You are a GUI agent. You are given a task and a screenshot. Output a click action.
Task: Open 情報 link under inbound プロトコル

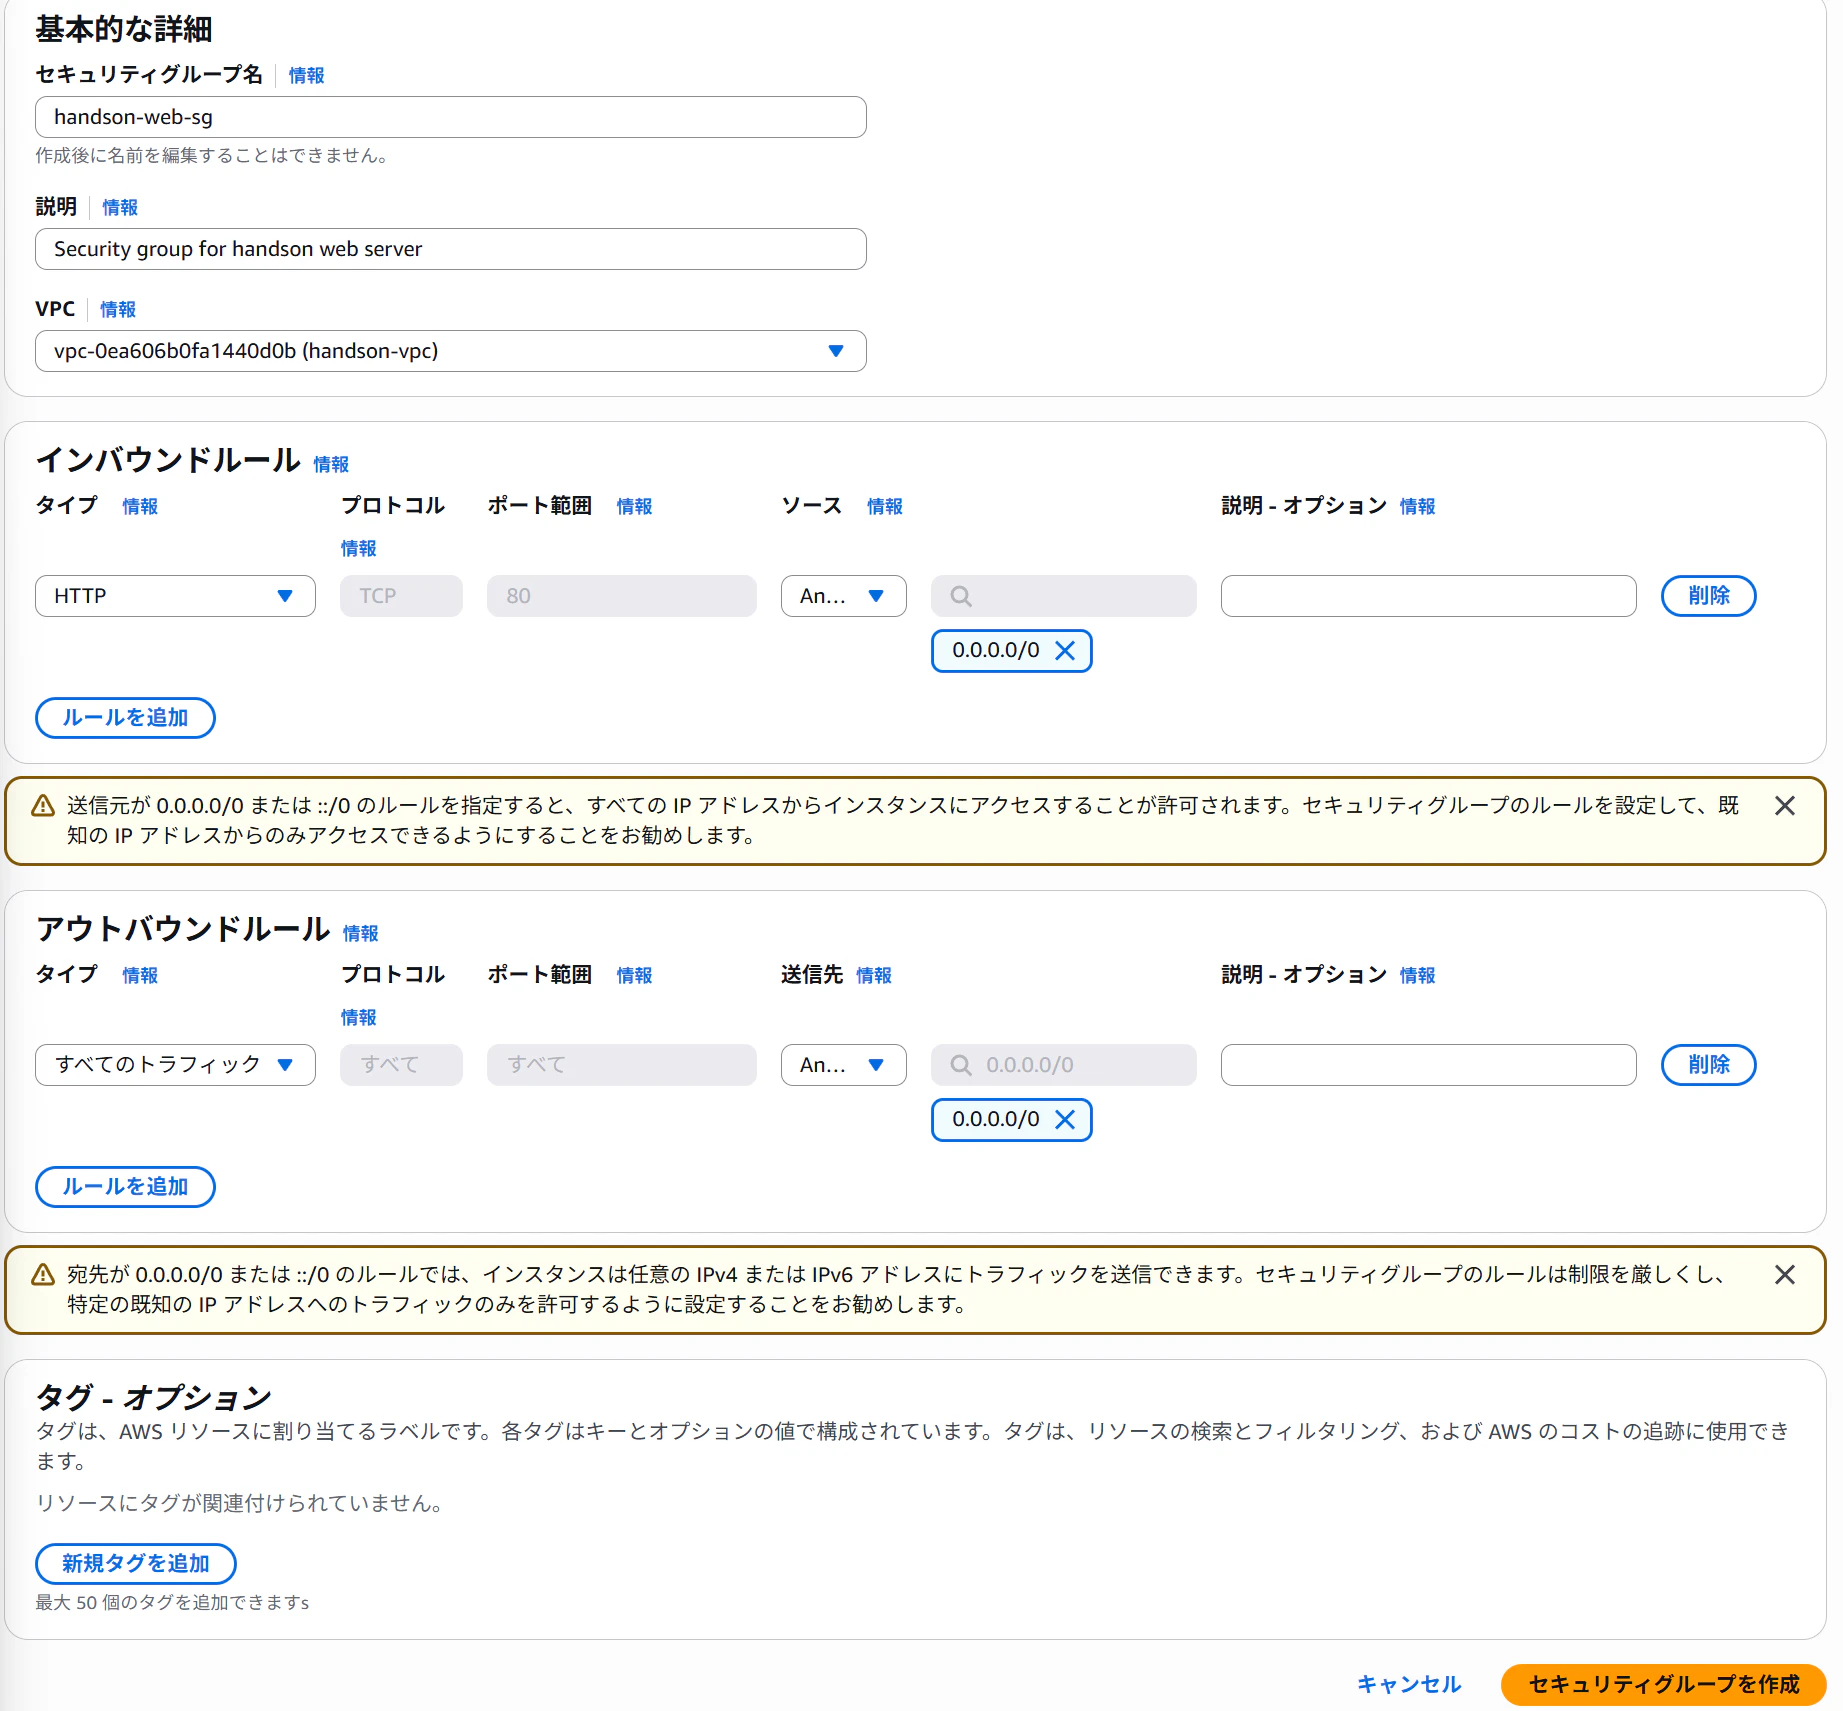[358, 549]
